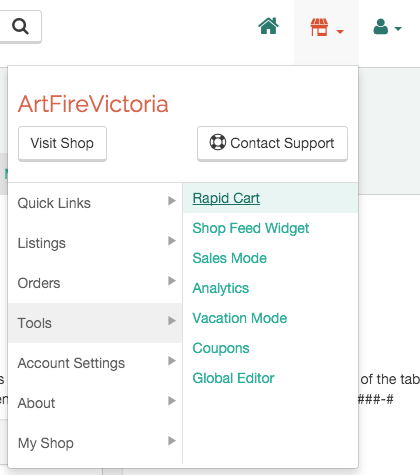Expand the My Shop submenu arrow

(172, 441)
